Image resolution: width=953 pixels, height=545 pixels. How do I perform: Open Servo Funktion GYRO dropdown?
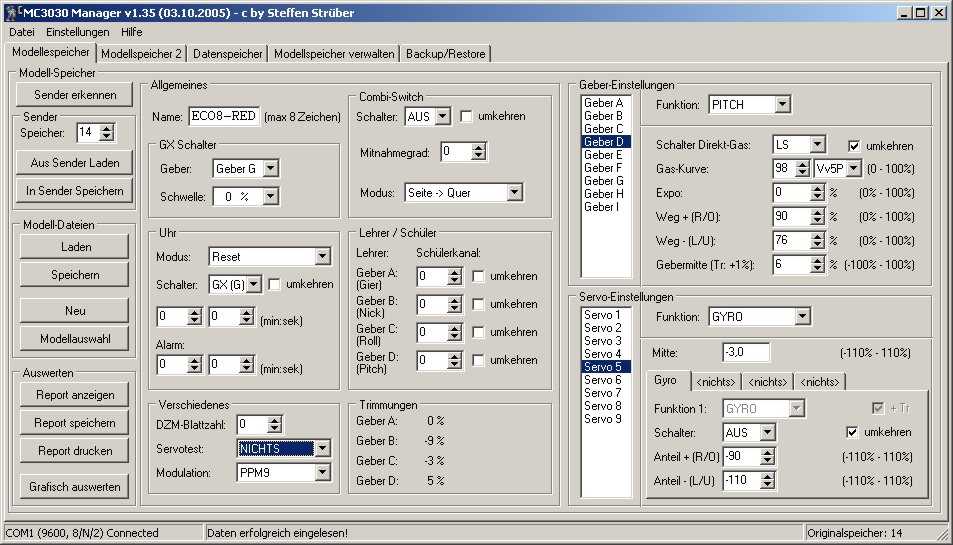[802, 316]
